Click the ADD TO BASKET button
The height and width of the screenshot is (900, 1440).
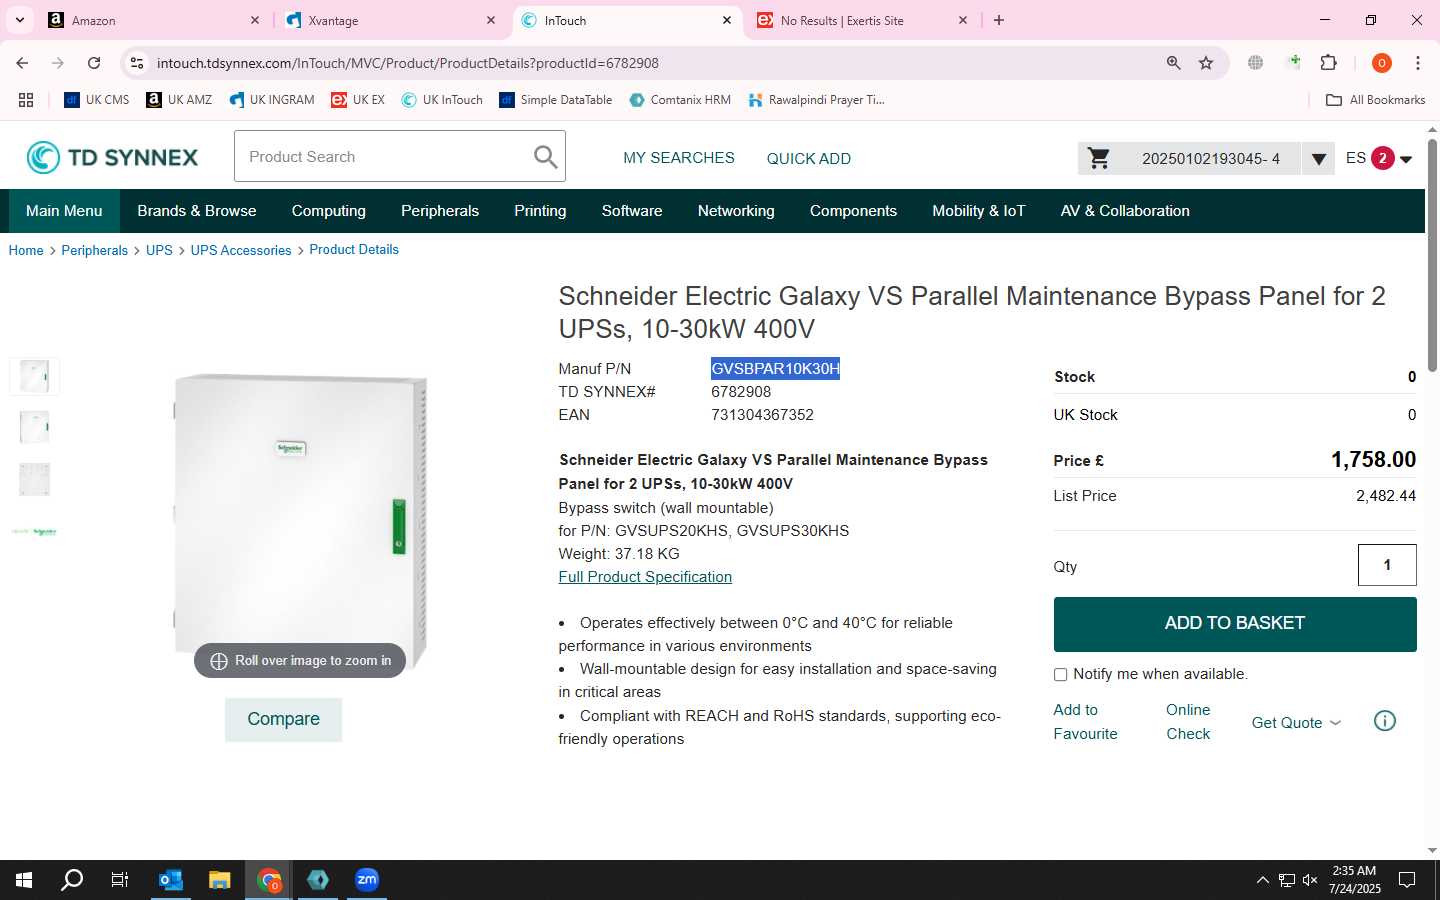(x=1235, y=624)
